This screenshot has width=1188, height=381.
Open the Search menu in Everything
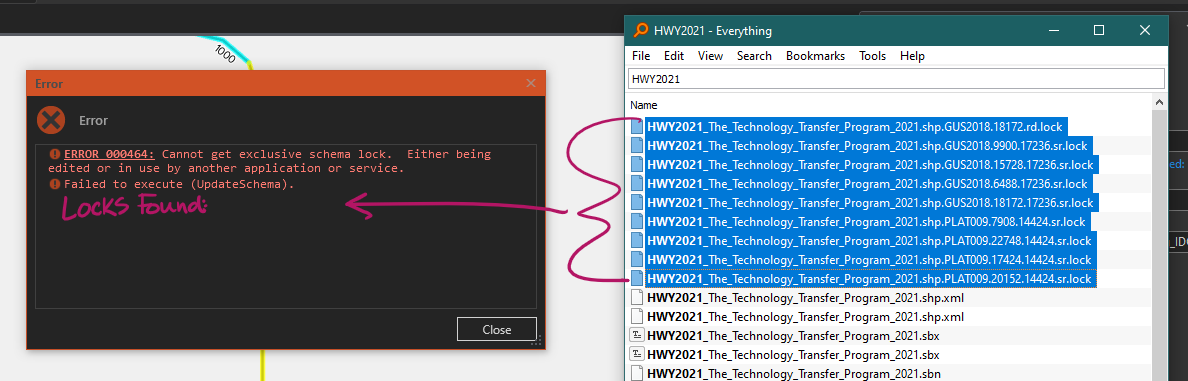(x=754, y=56)
